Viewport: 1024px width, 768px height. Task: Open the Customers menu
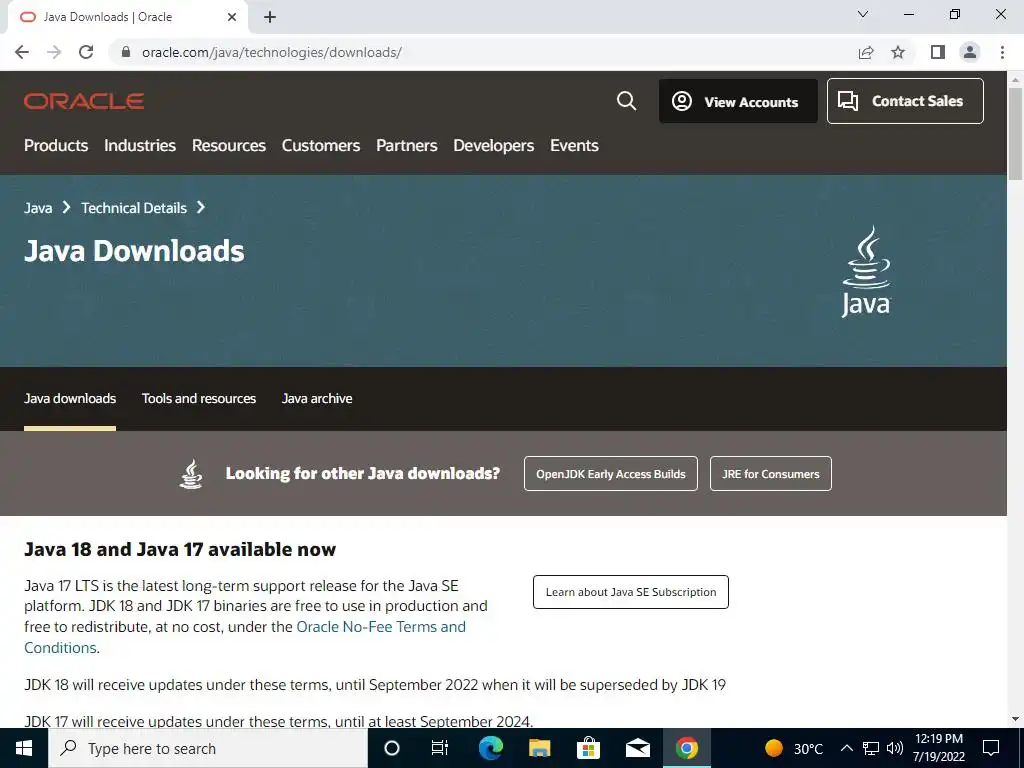tap(321, 146)
